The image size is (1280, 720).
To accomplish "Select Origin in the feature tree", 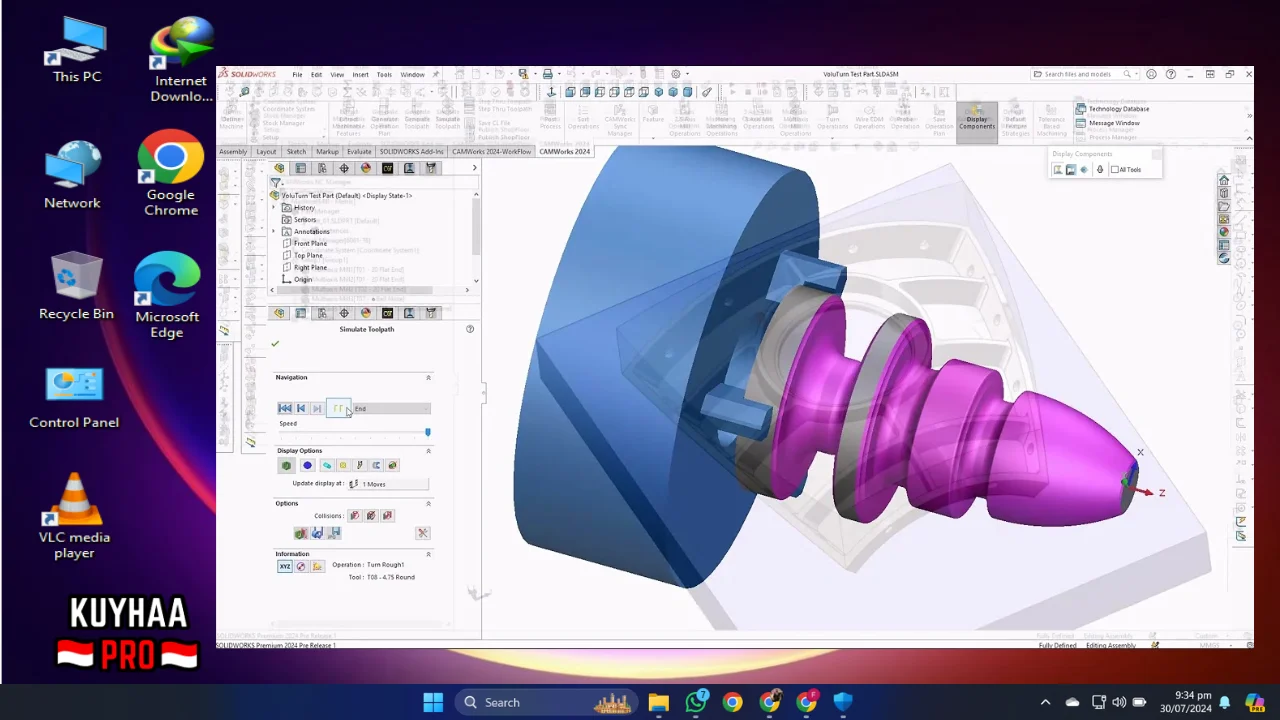I will (x=303, y=280).
